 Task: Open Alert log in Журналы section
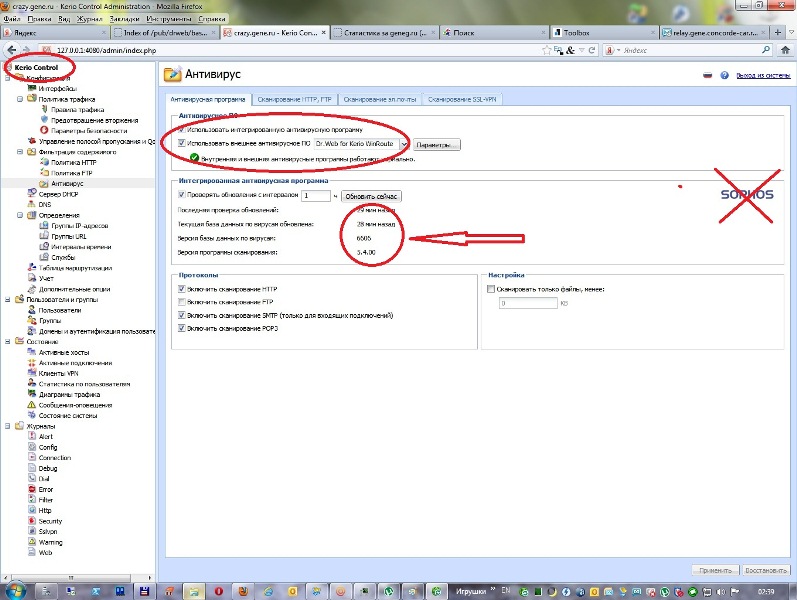click(30, 436)
